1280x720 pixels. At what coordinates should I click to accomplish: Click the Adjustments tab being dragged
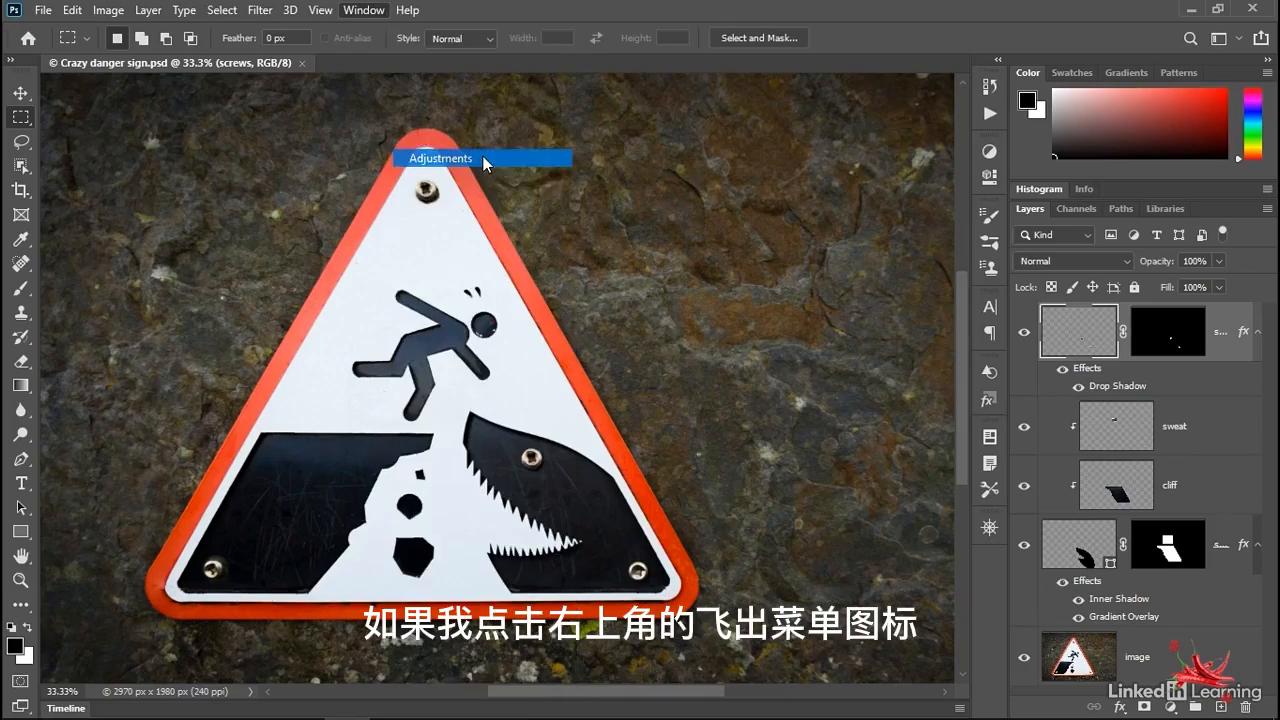point(441,158)
